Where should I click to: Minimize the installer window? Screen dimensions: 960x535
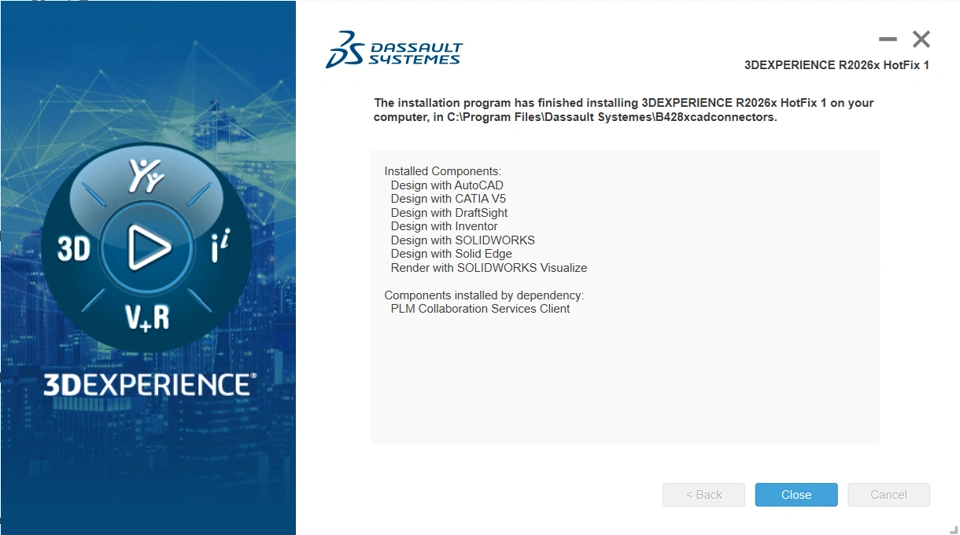point(888,39)
